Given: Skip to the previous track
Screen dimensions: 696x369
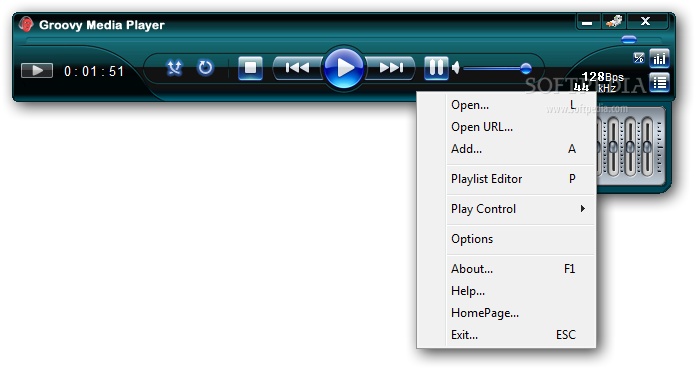Looking at the screenshot, I should click(297, 68).
